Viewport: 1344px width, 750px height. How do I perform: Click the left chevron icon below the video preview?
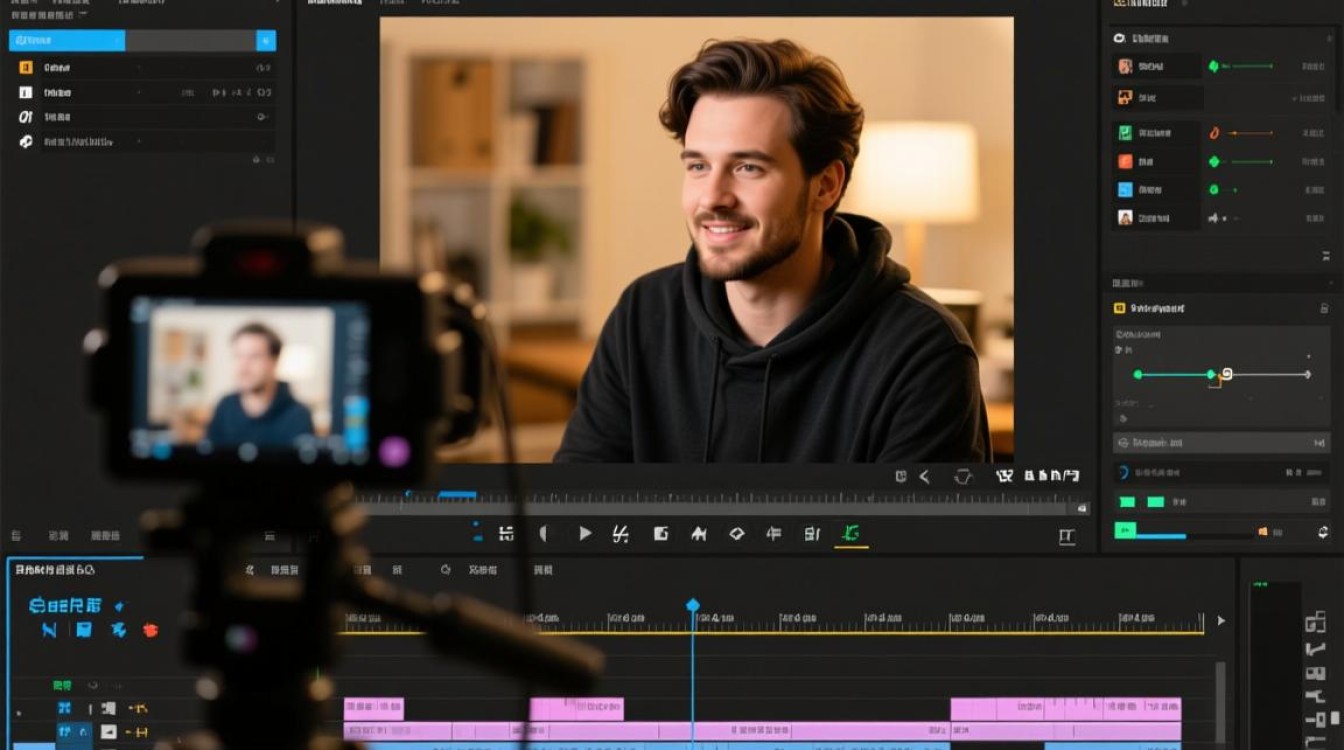(x=925, y=477)
